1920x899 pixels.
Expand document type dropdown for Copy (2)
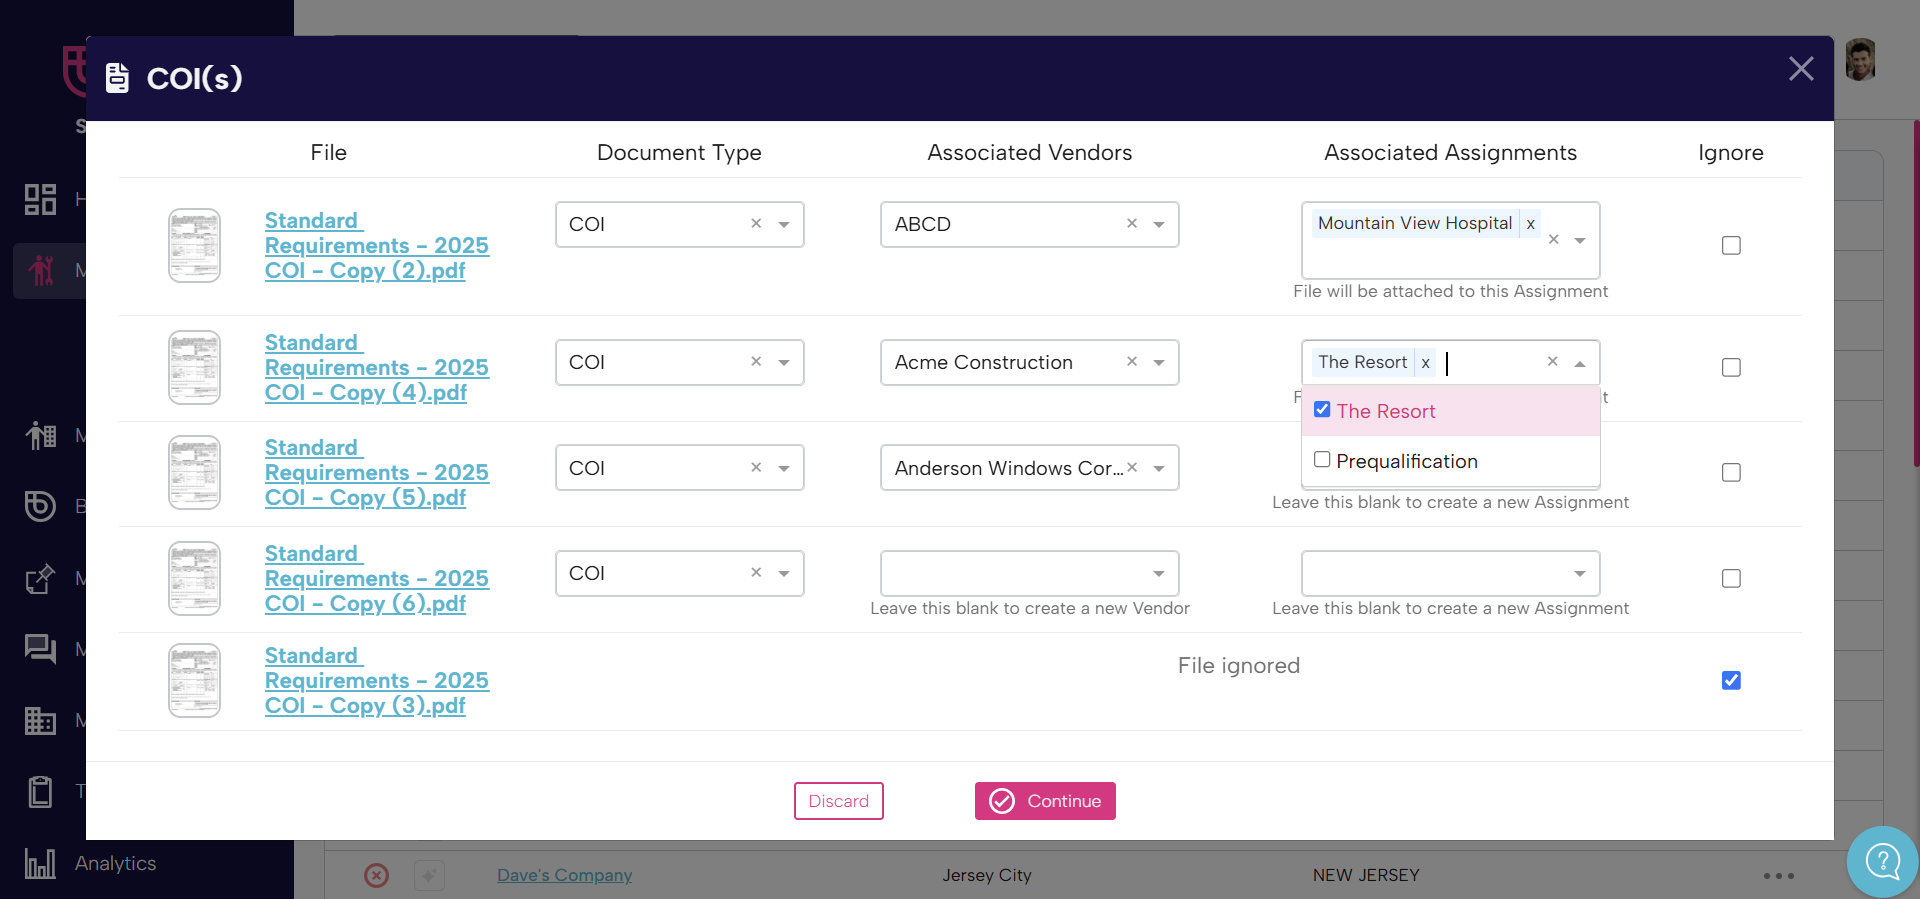(x=784, y=225)
